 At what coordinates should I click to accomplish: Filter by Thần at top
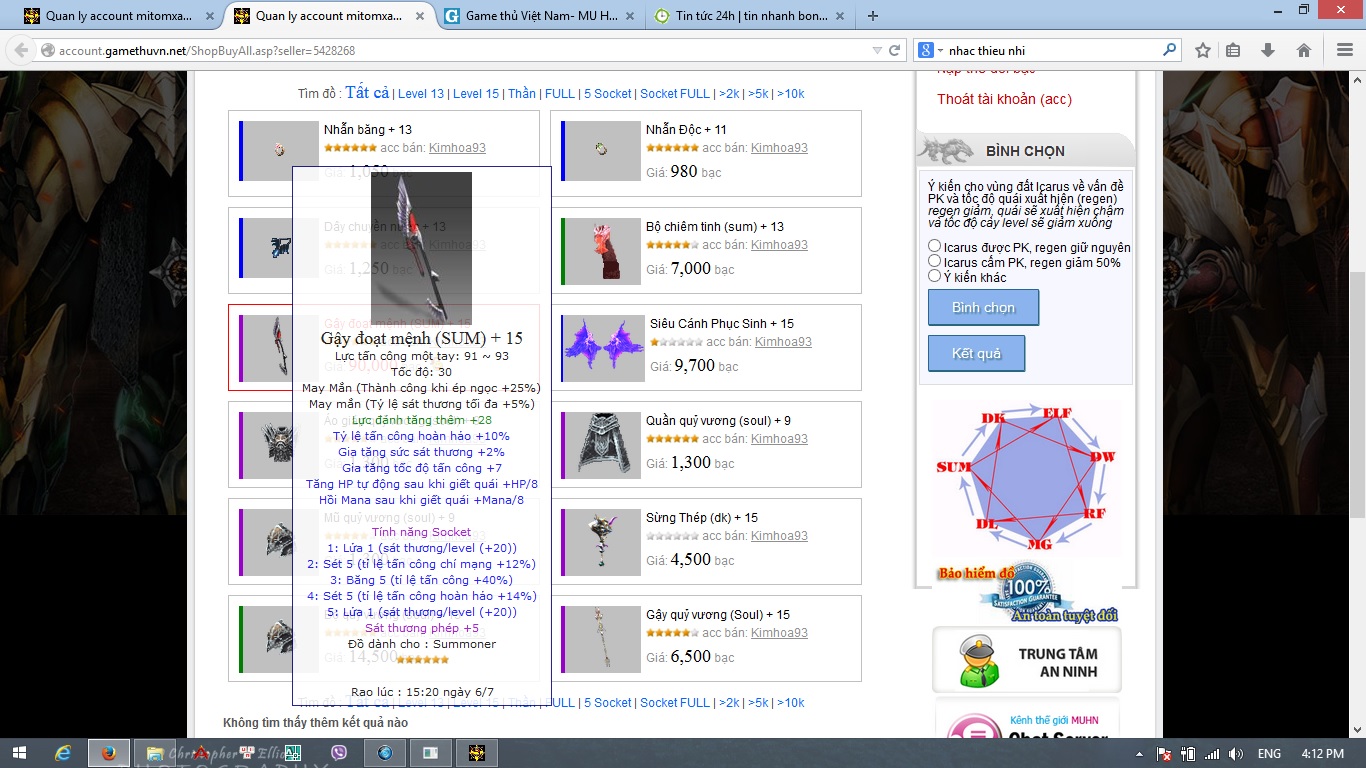pos(522,94)
